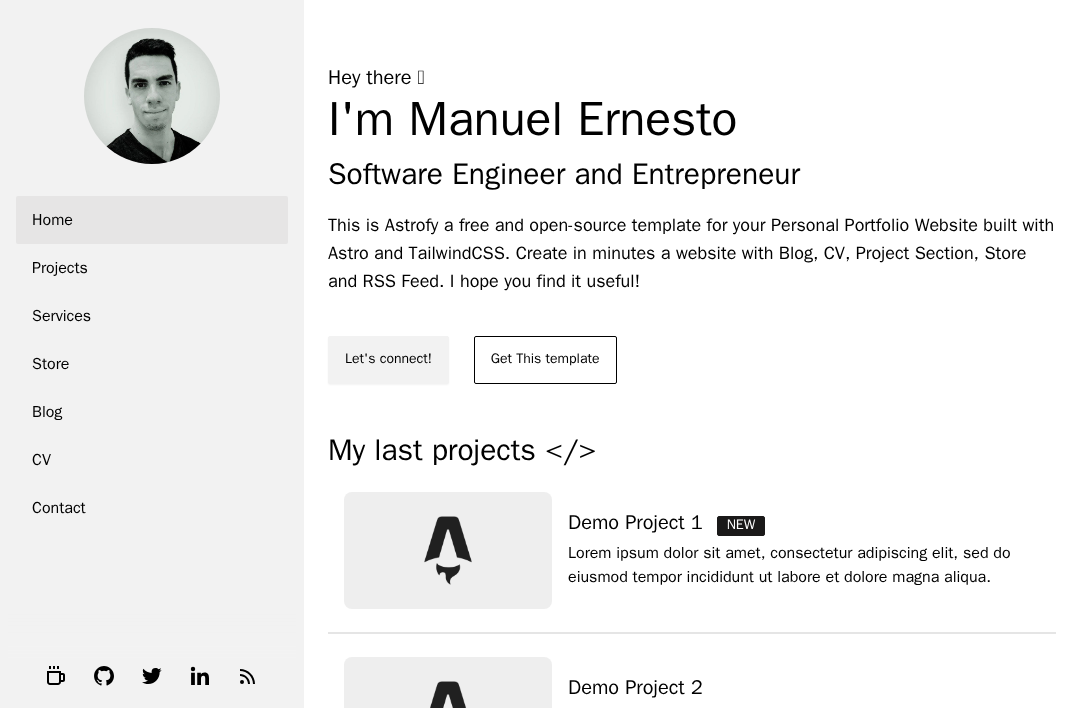Select Blog from the sidebar
1080x708 pixels.
152,412
